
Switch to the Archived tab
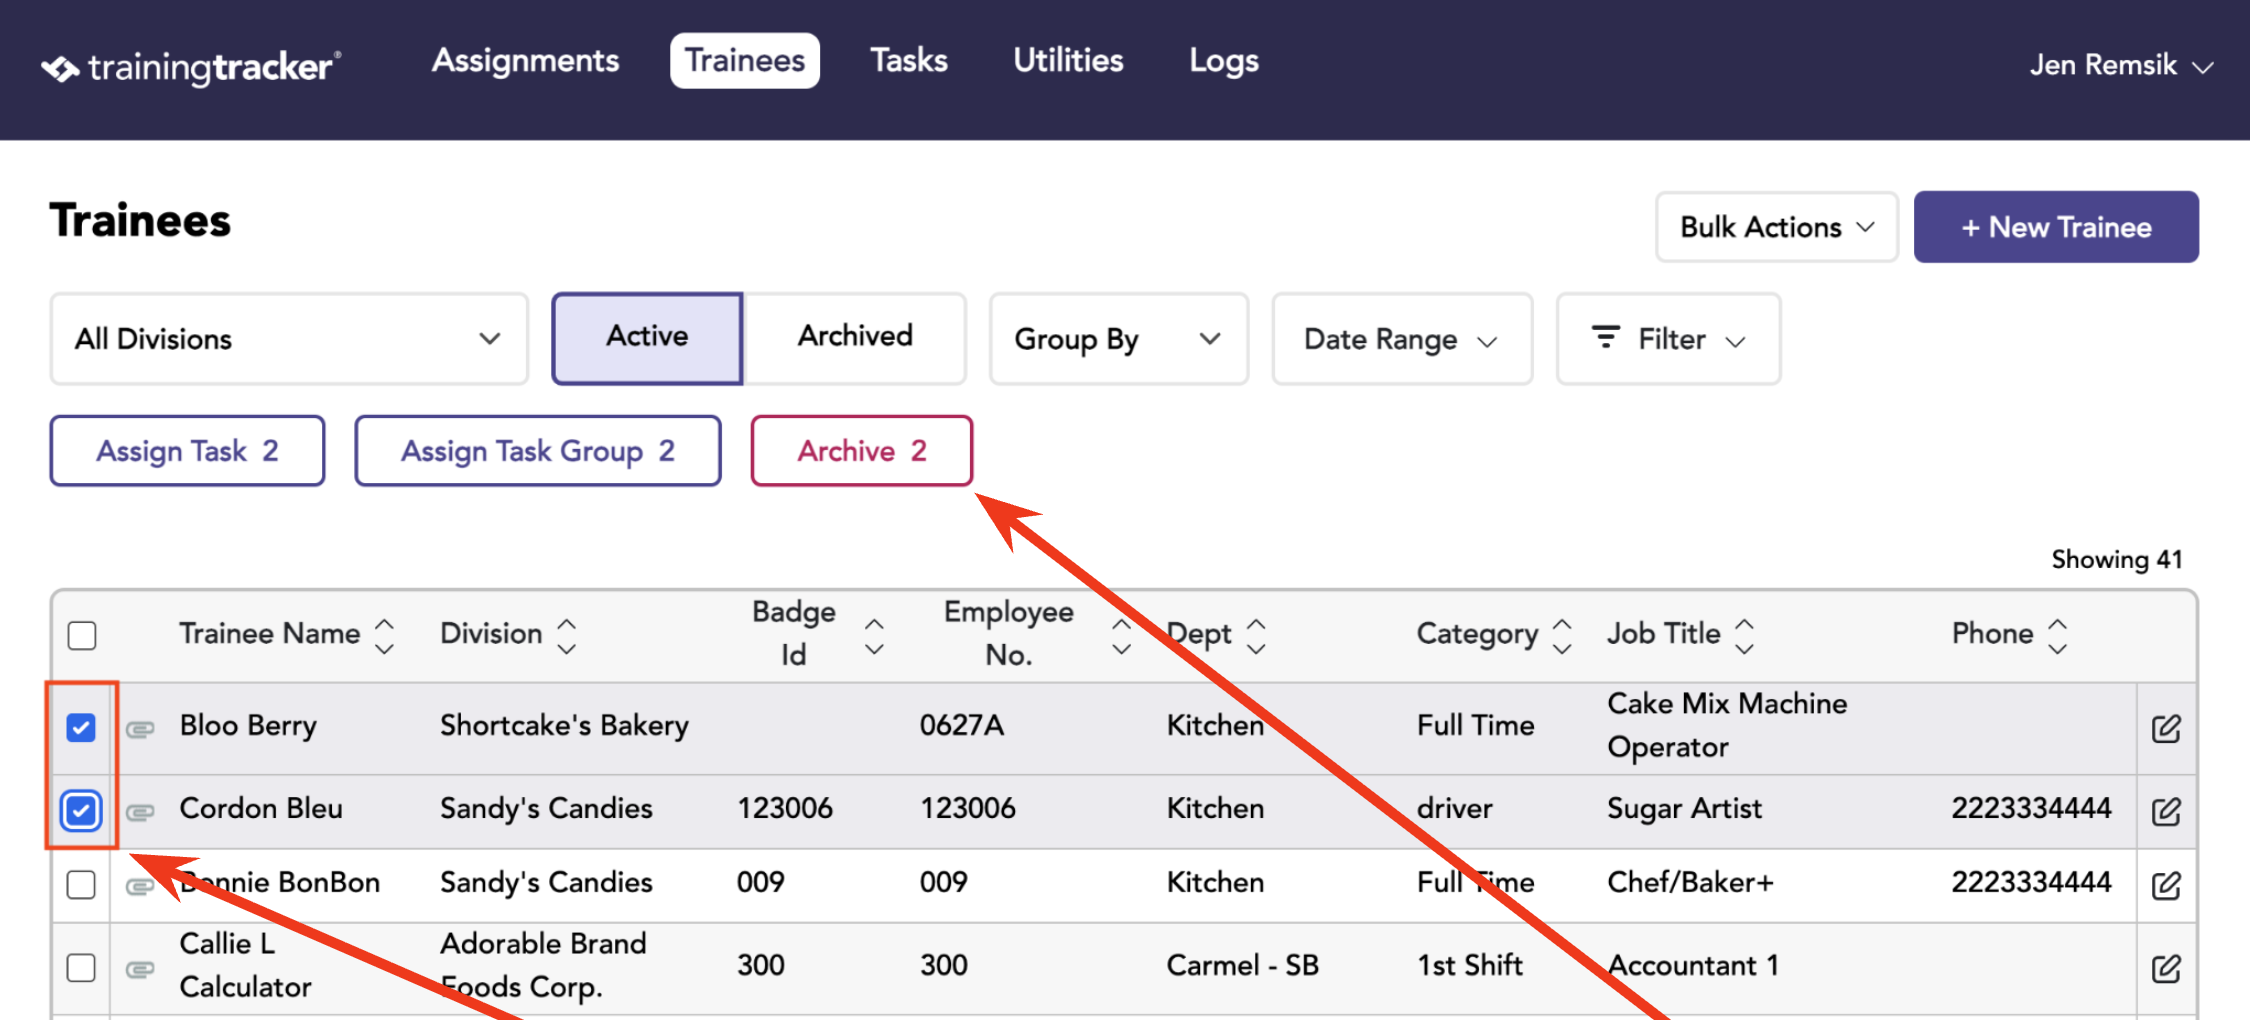click(x=855, y=337)
